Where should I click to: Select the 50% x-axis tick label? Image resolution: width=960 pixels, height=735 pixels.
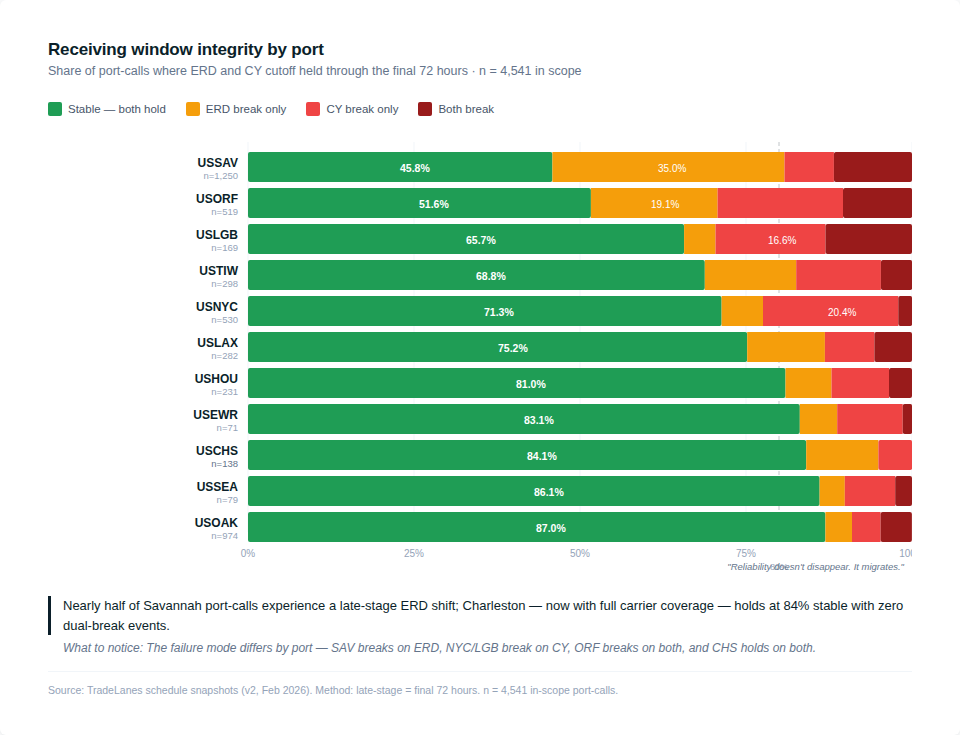pyautogui.click(x=580, y=553)
